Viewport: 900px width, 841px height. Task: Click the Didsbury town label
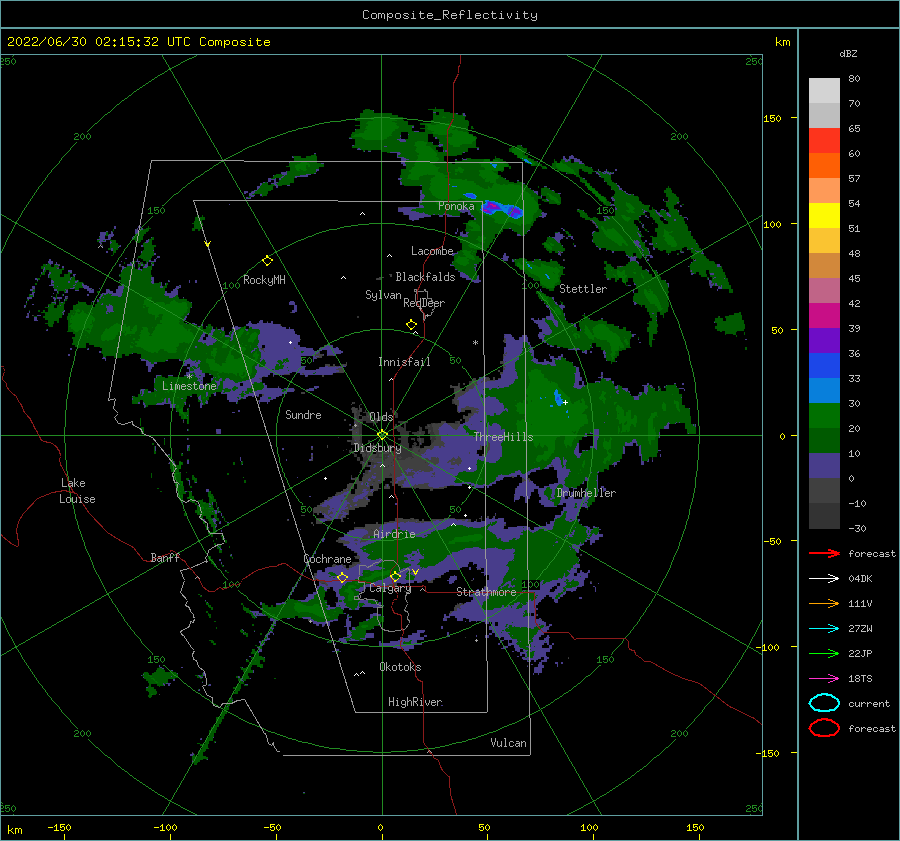[x=377, y=448]
